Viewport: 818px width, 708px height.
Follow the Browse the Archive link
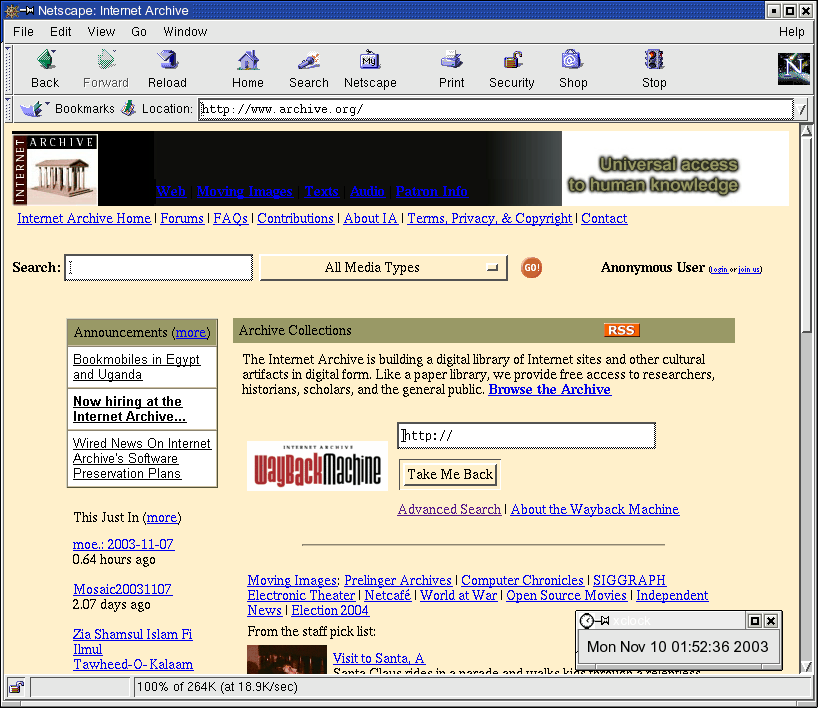pos(549,390)
